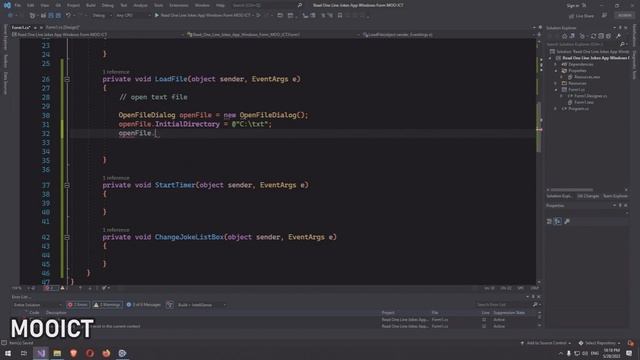Open the Visual Studio taskbar icon
The height and width of the screenshot is (360, 640).
tap(41, 353)
